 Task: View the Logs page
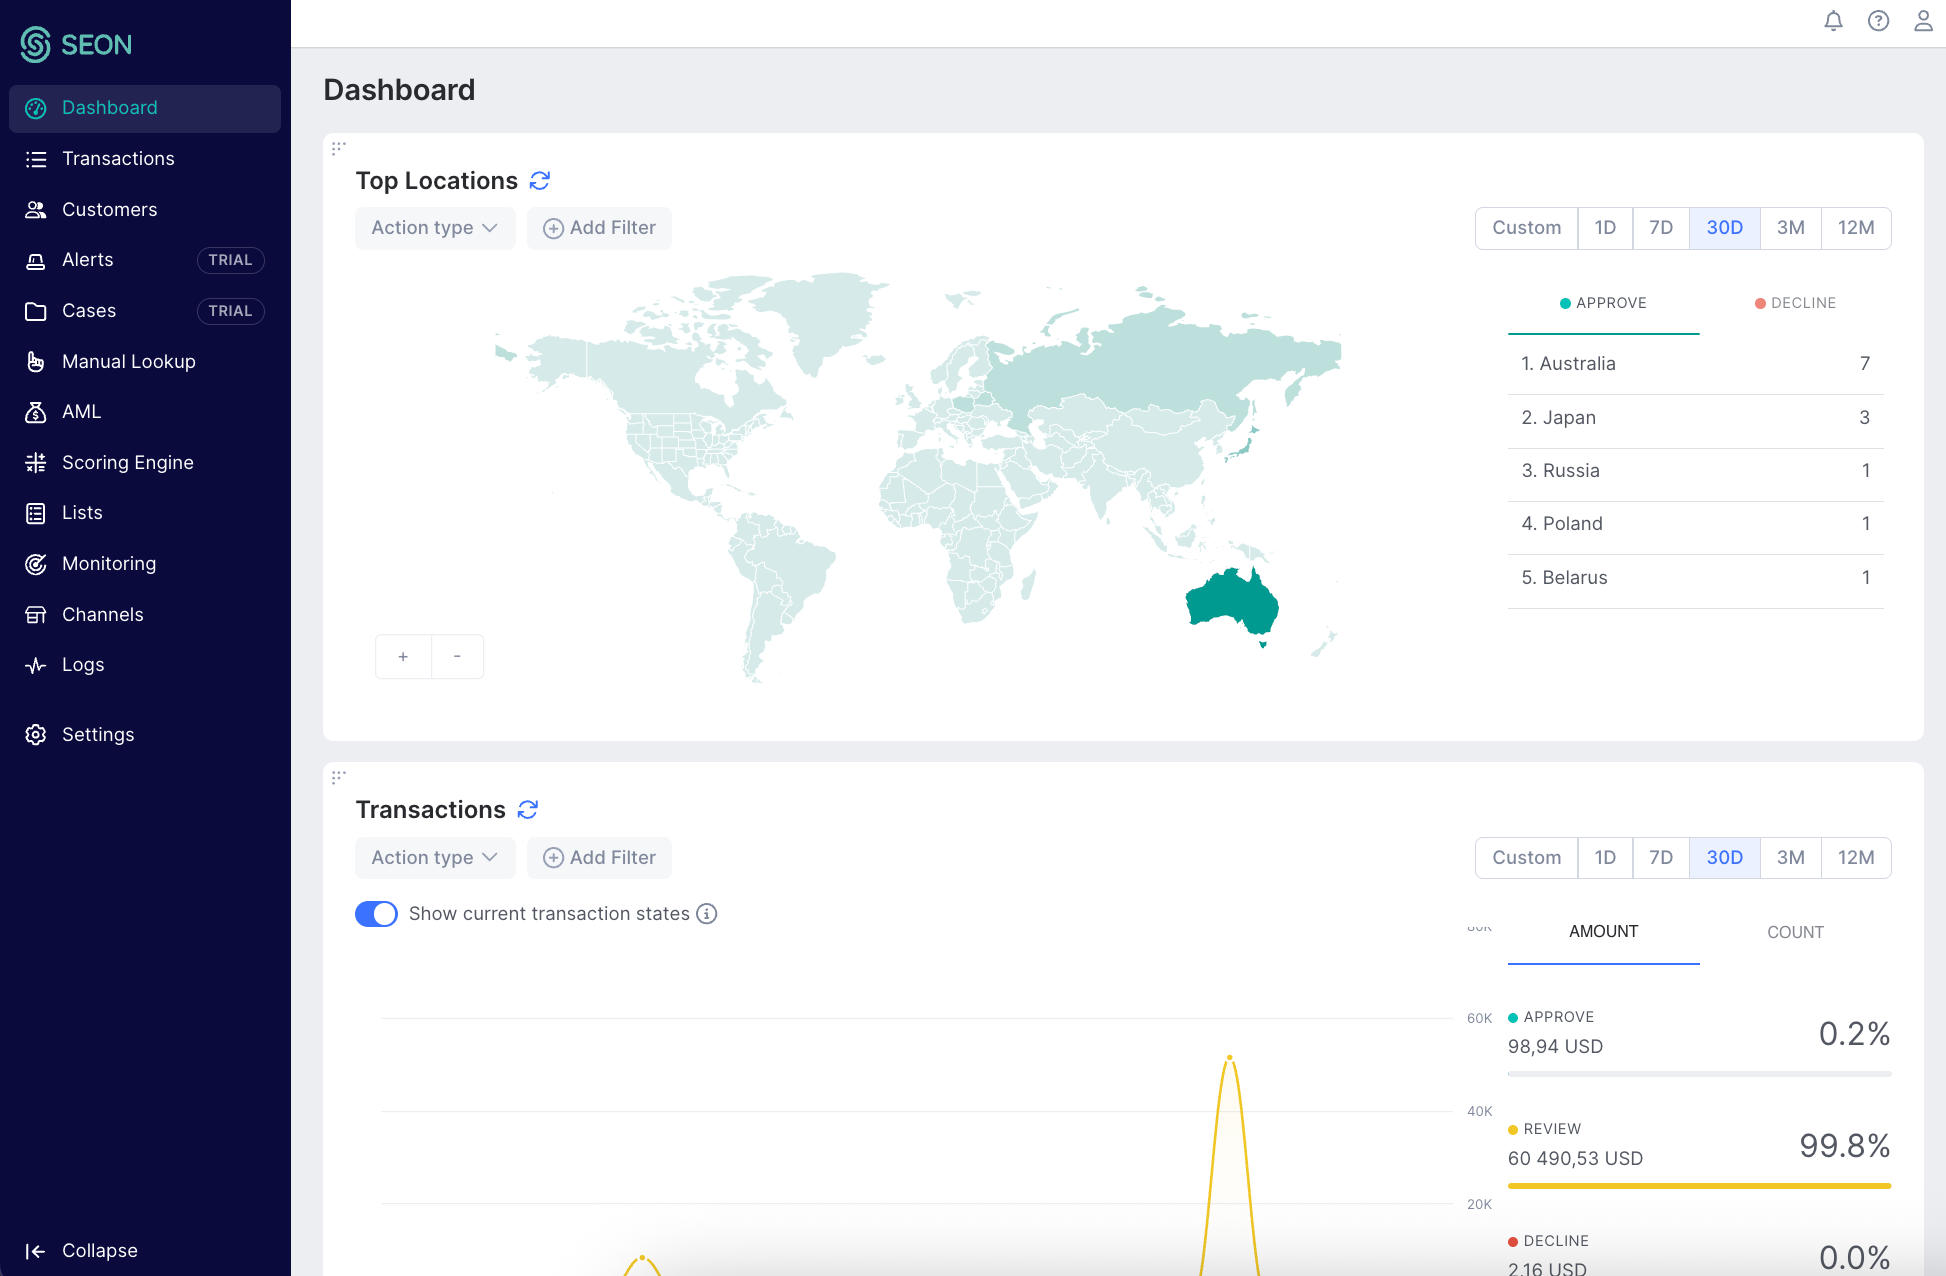point(83,664)
